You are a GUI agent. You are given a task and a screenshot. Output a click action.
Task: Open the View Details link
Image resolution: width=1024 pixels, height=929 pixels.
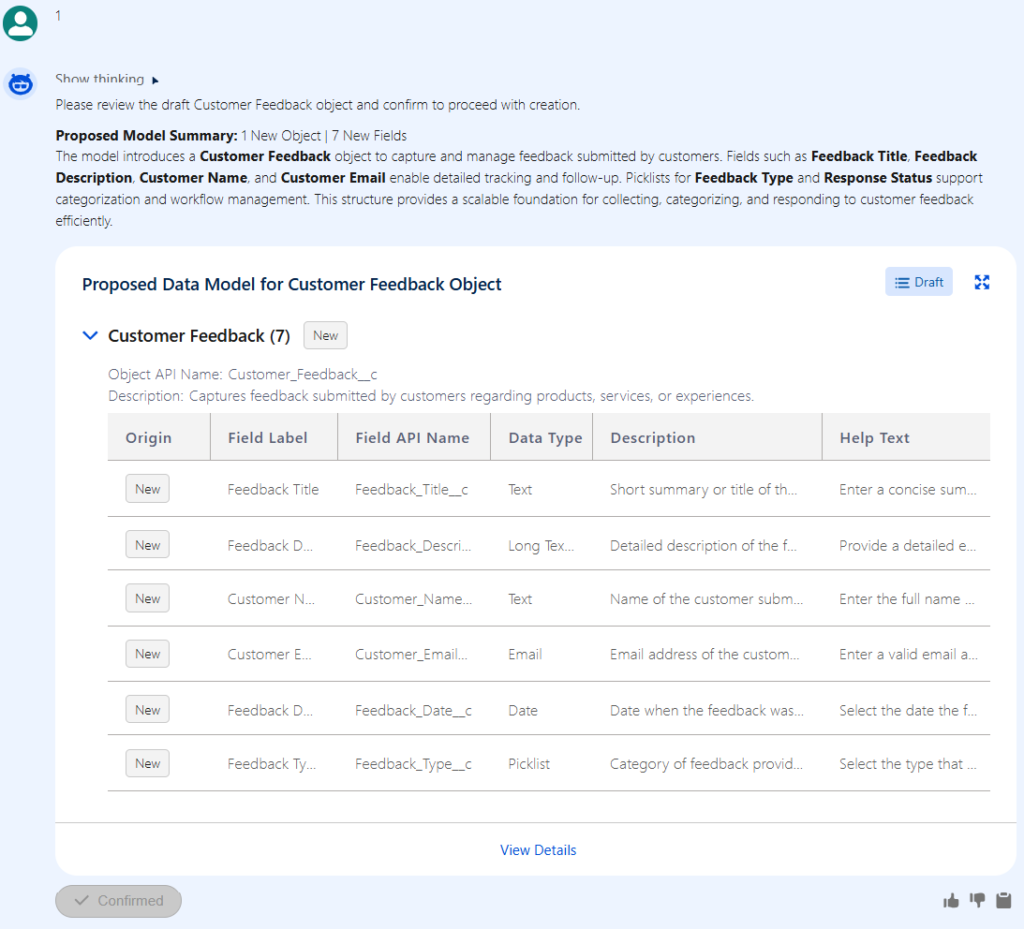[538, 850]
